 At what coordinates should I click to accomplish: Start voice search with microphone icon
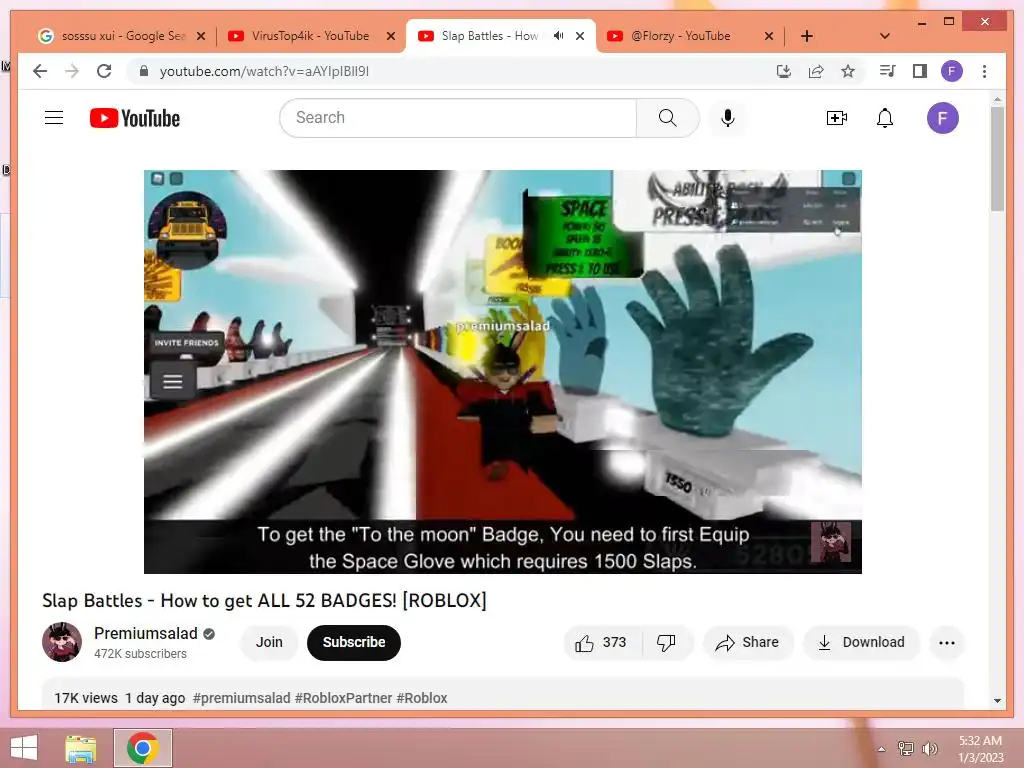pos(728,118)
